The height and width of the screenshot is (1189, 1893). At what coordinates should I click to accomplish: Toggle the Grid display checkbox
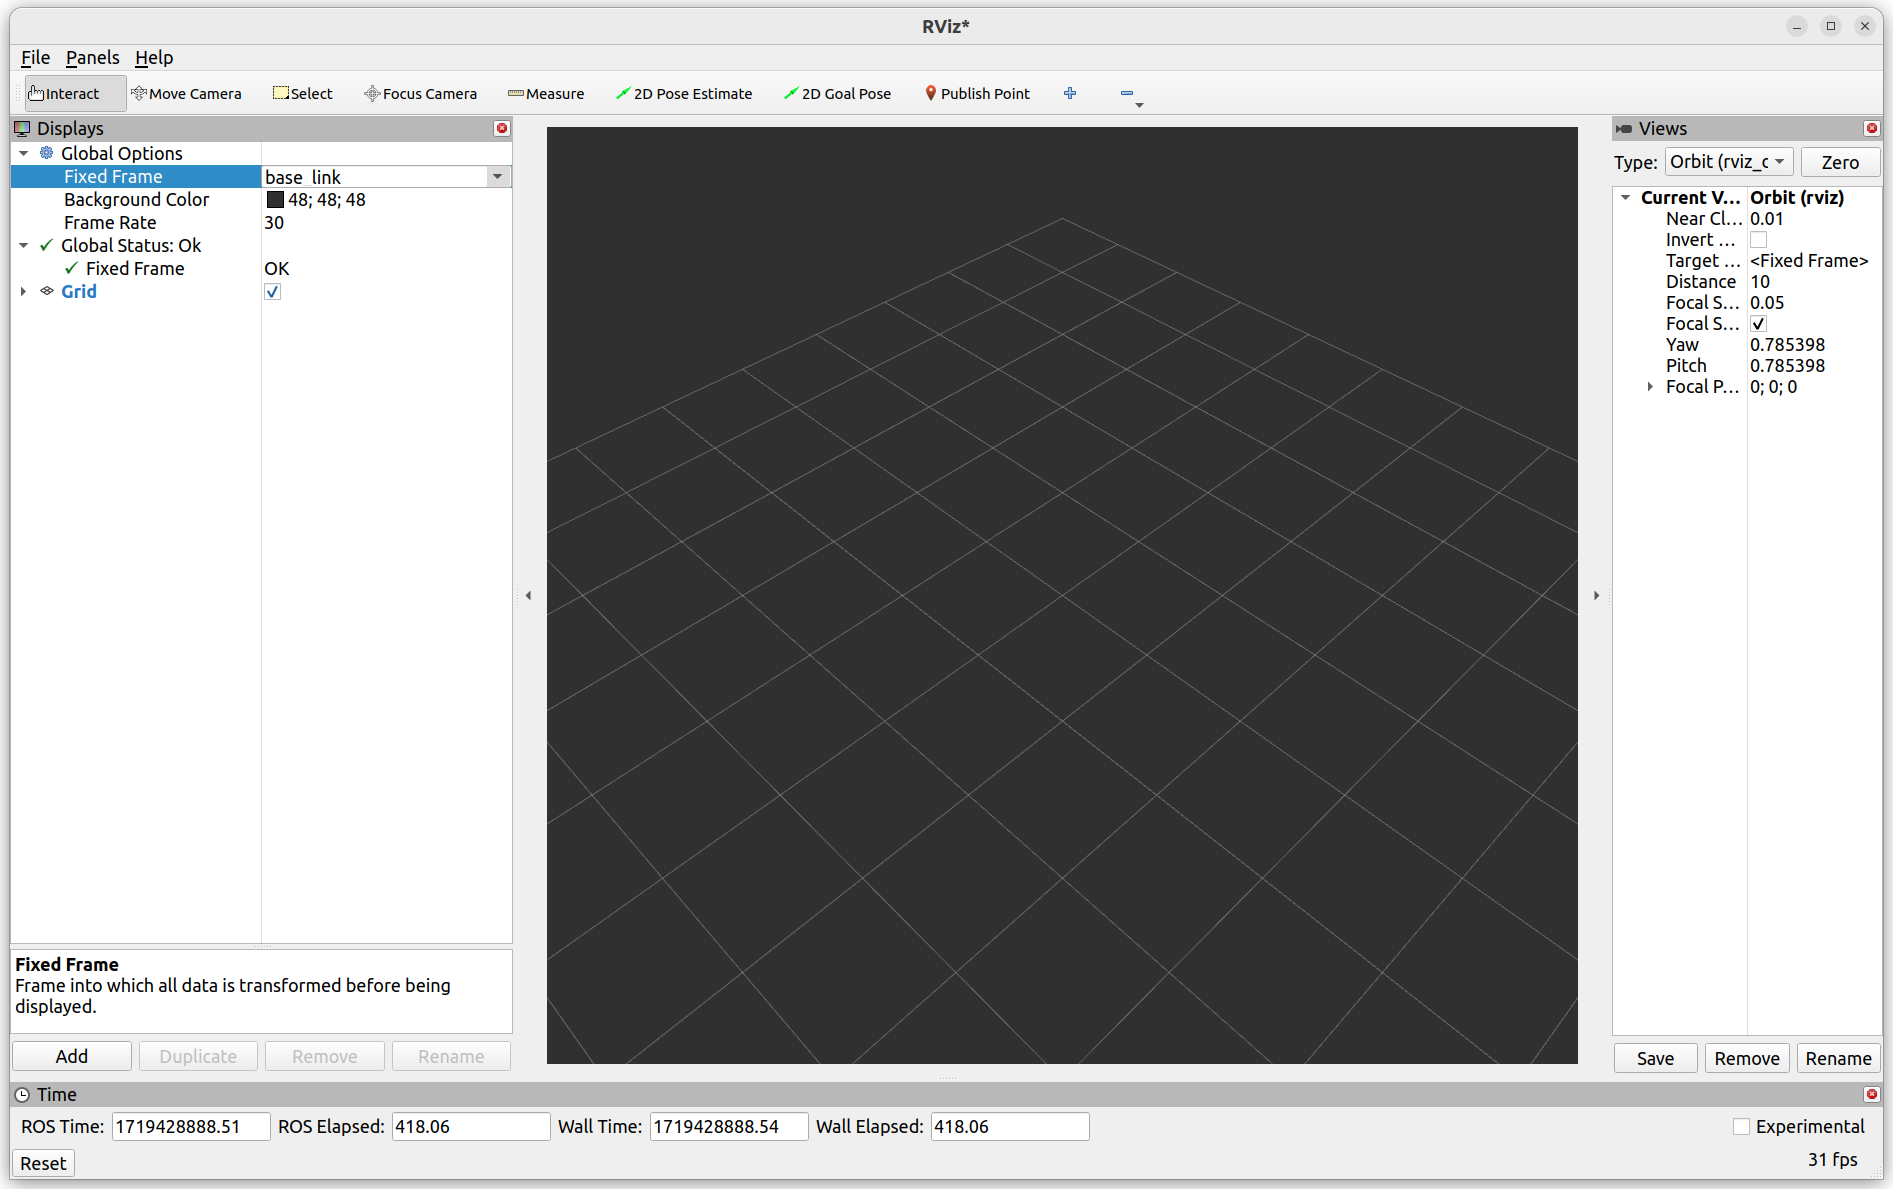(272, 291)
